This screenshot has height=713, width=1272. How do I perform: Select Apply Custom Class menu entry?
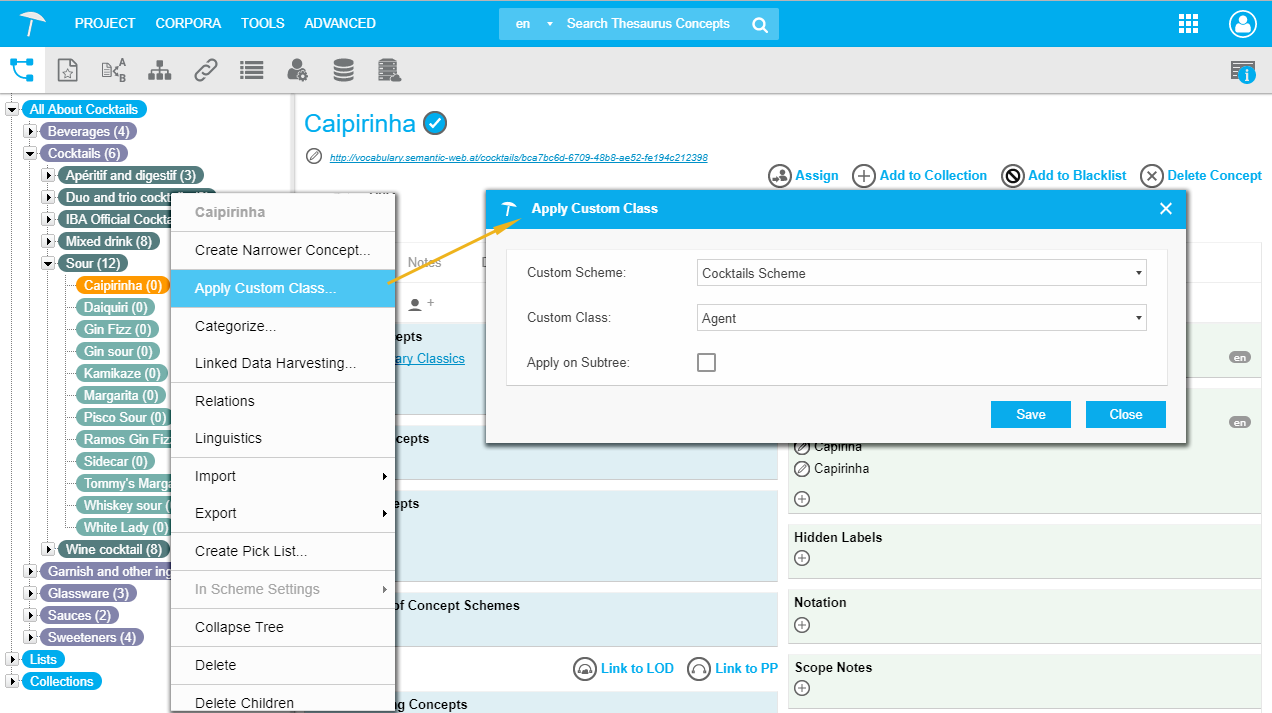[265, 288]
